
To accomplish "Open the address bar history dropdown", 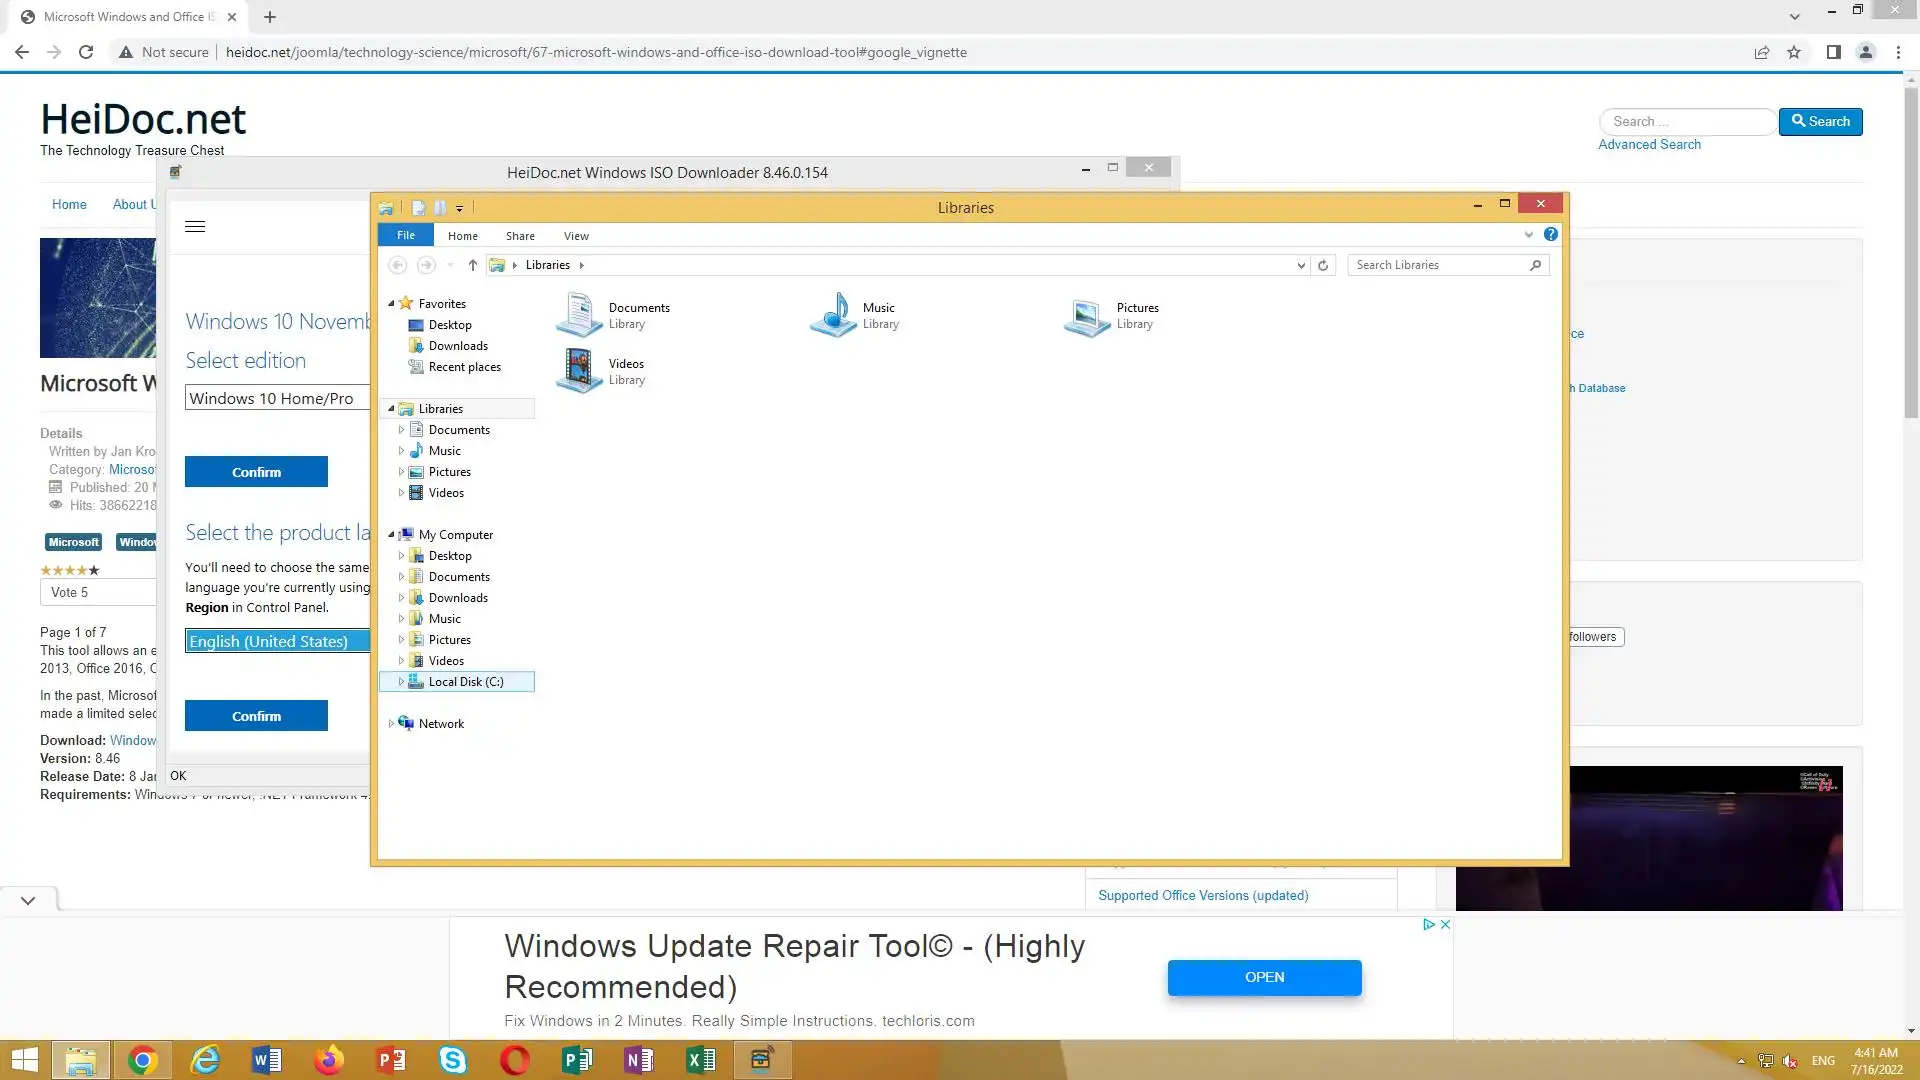I will pos(1300,265).
